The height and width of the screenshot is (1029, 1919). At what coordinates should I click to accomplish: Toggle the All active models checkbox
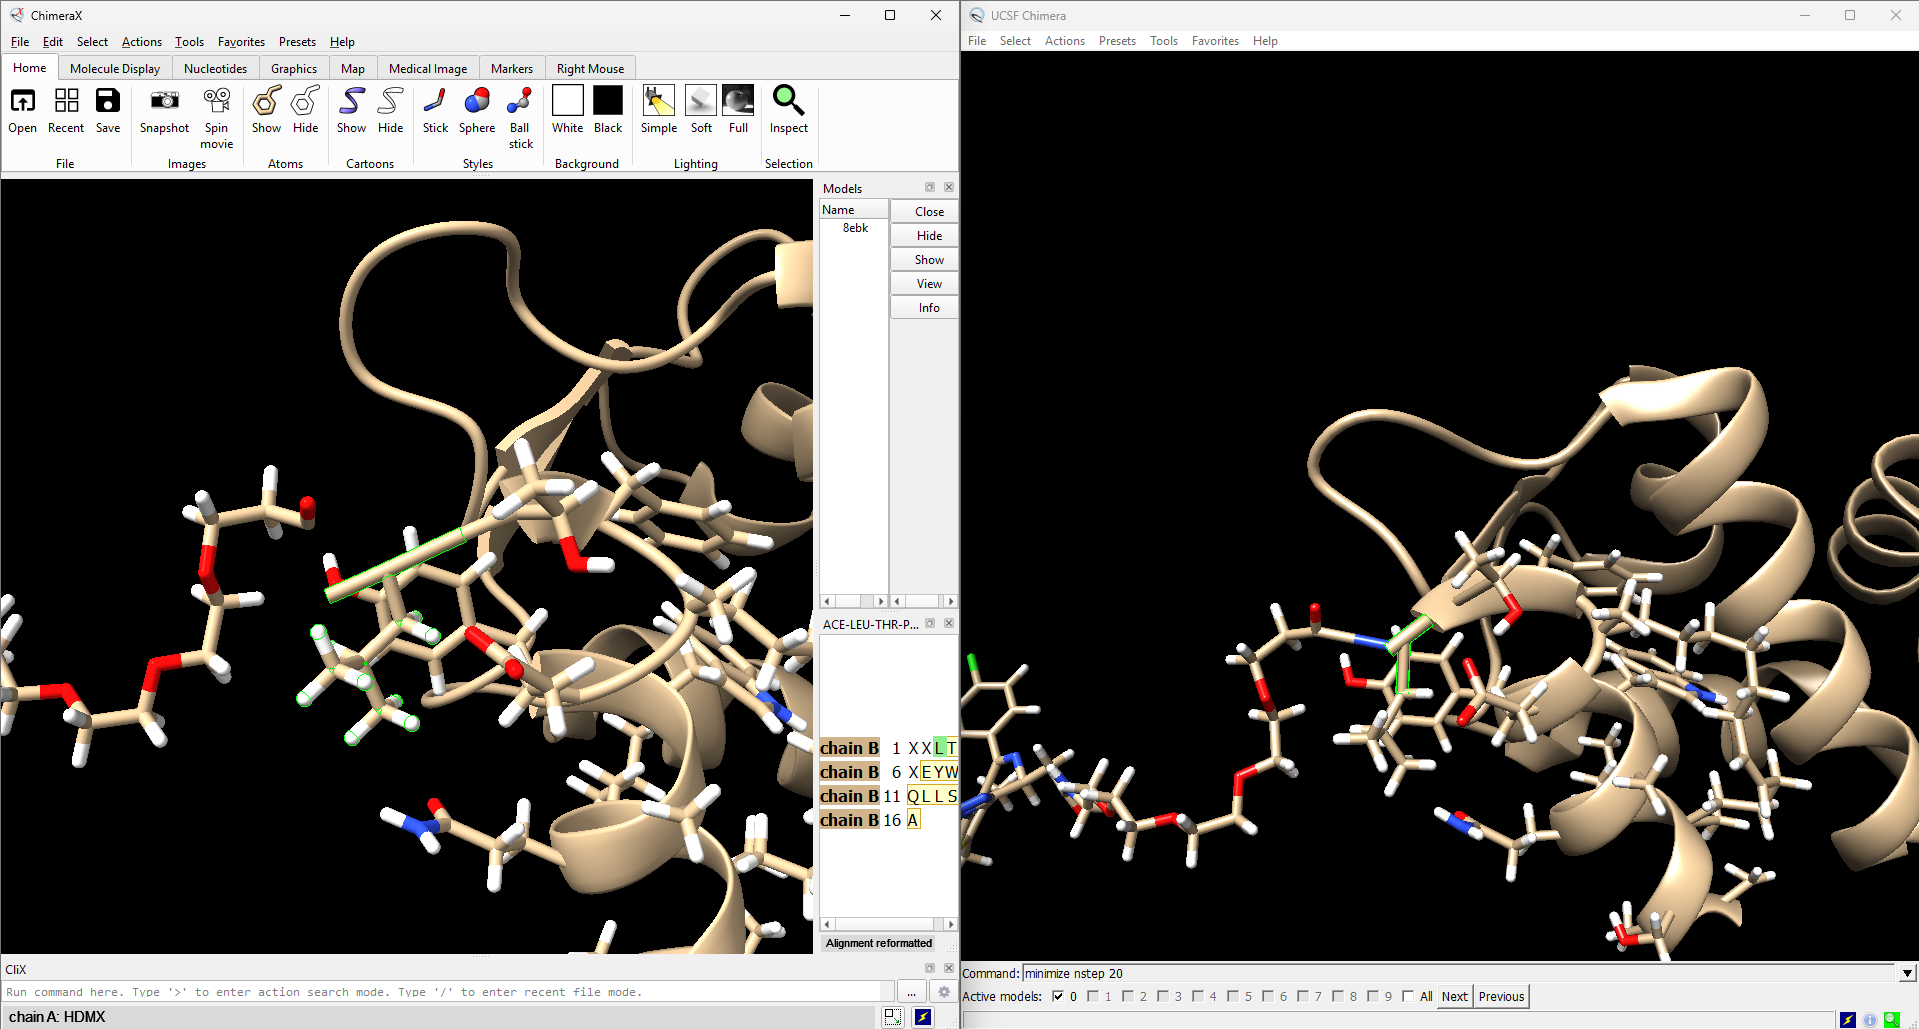tap(1408, 996)
